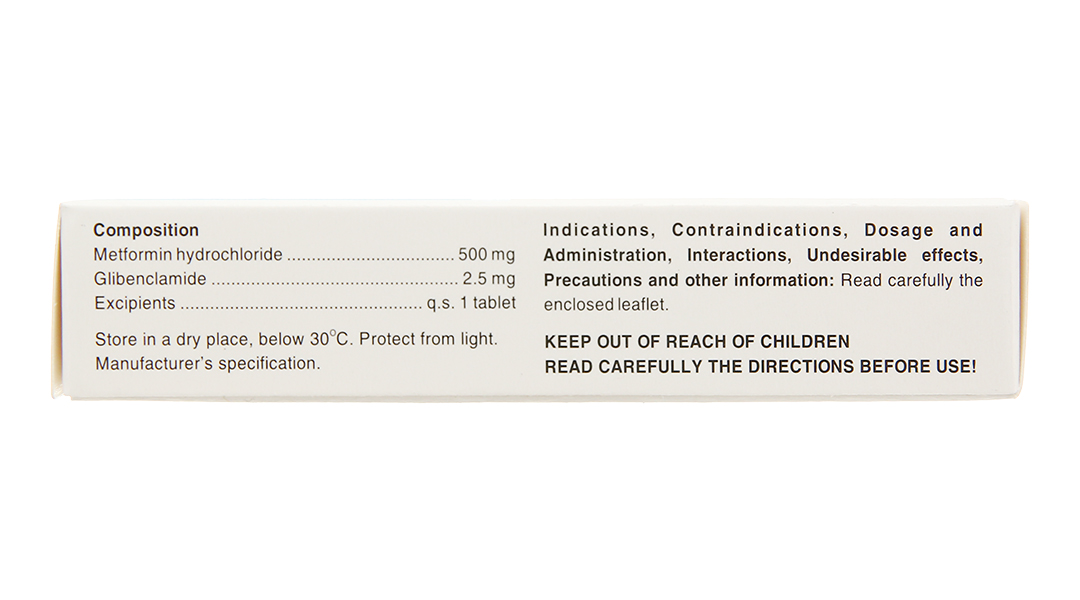
Task: Click the bold word Contraindications
Action: pyautogui.click(x=758, y=231)
